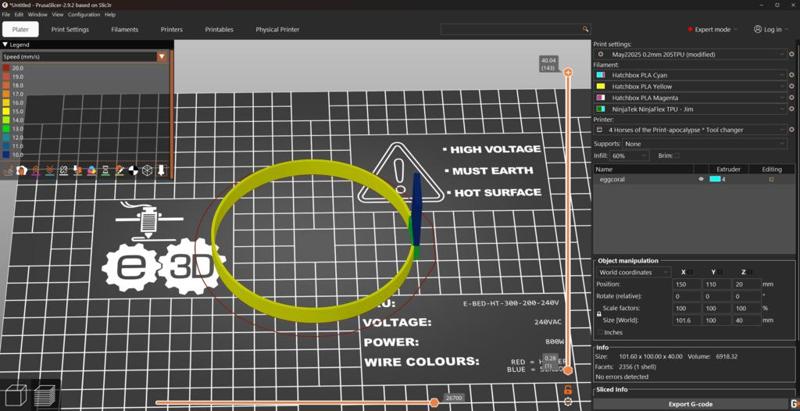Screen dimensions: 800x411
Task: Click the search input field
Action: coord(511,30)
